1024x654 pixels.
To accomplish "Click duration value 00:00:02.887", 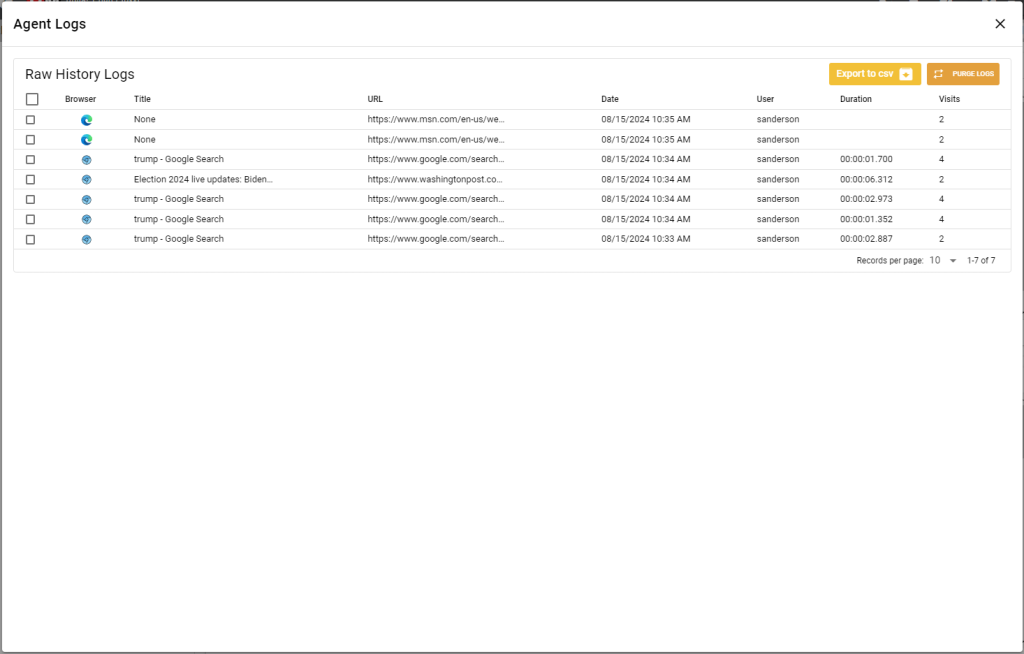I will pyautogui.click(x=866, y=238).
